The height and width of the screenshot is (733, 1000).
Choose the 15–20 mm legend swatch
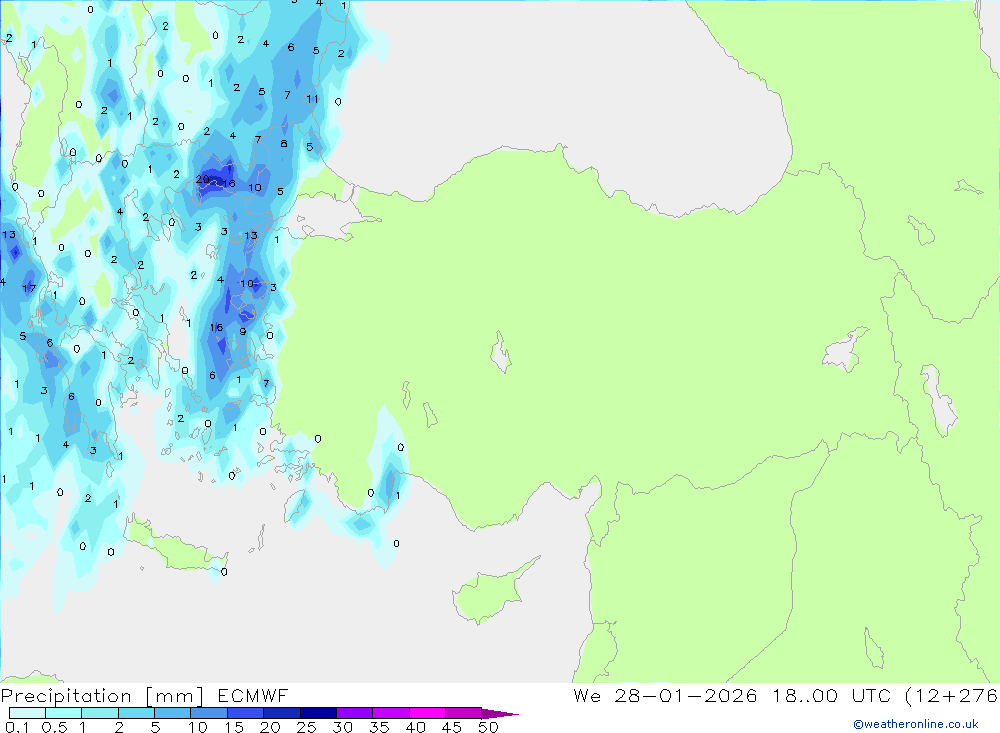246,713
